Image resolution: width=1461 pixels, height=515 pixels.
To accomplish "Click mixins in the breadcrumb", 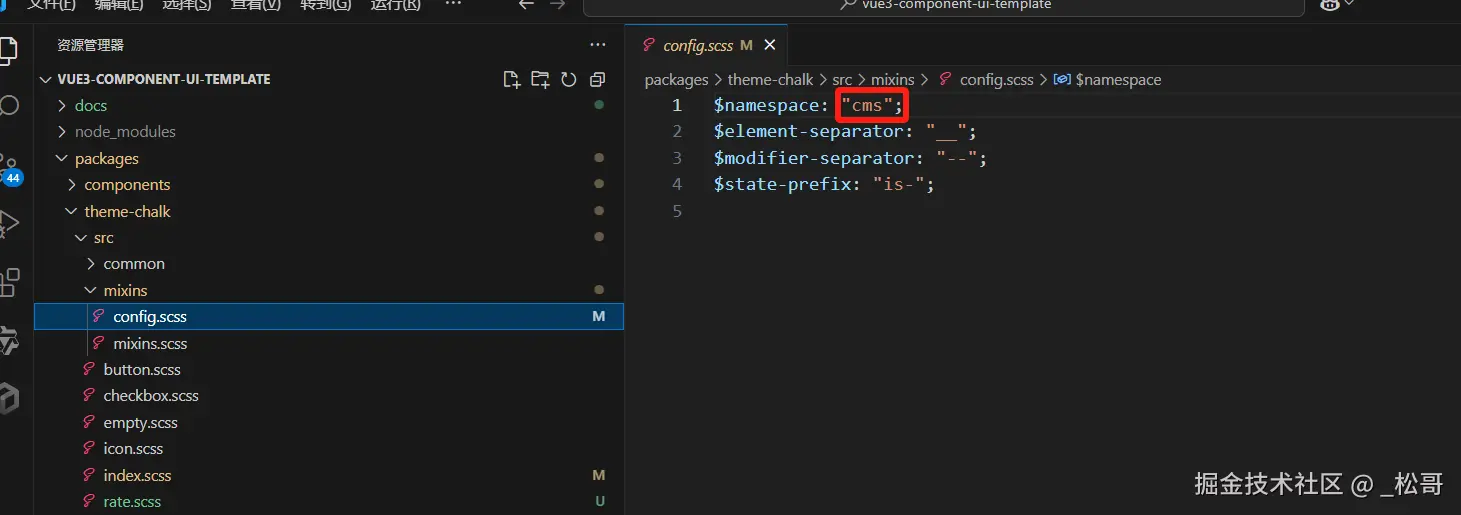I will [893, 79].
